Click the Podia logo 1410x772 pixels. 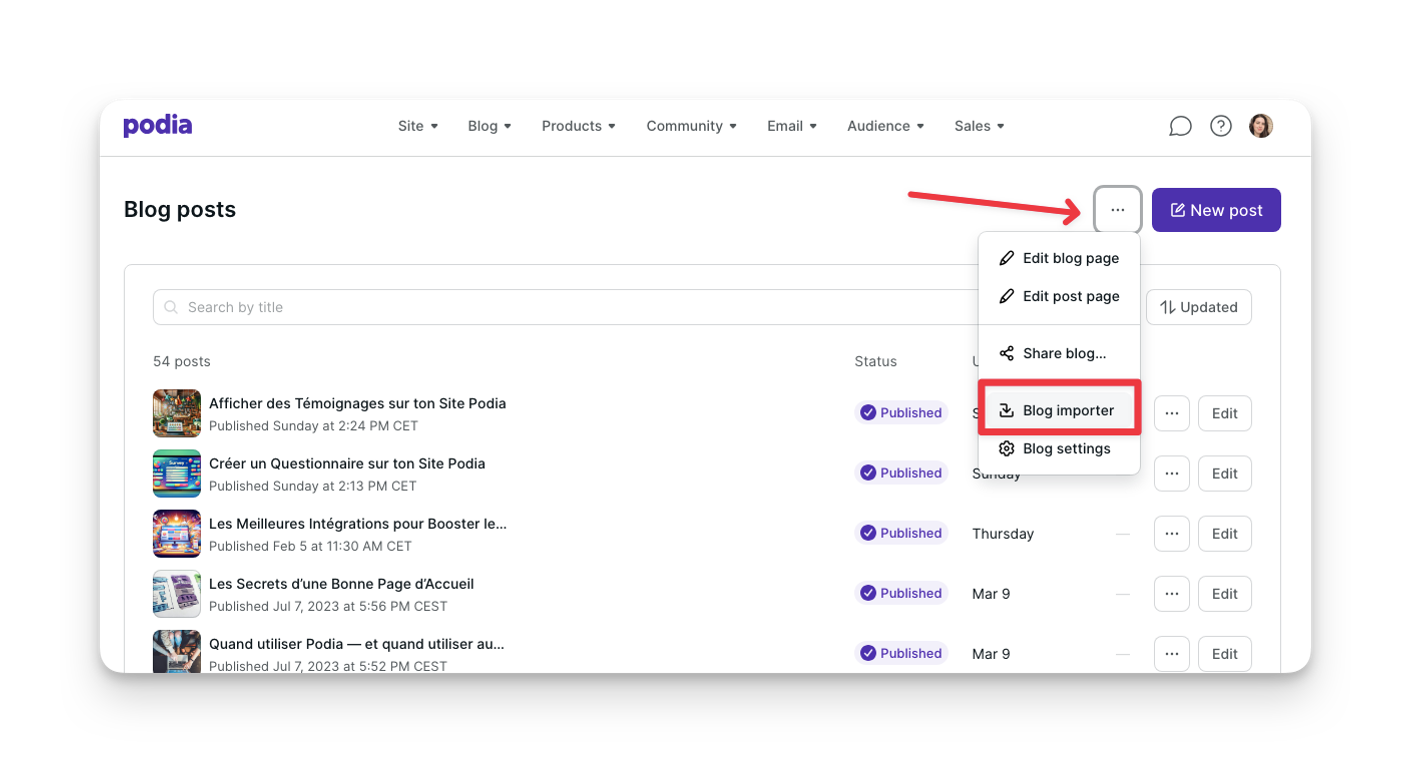click(157, 126)
